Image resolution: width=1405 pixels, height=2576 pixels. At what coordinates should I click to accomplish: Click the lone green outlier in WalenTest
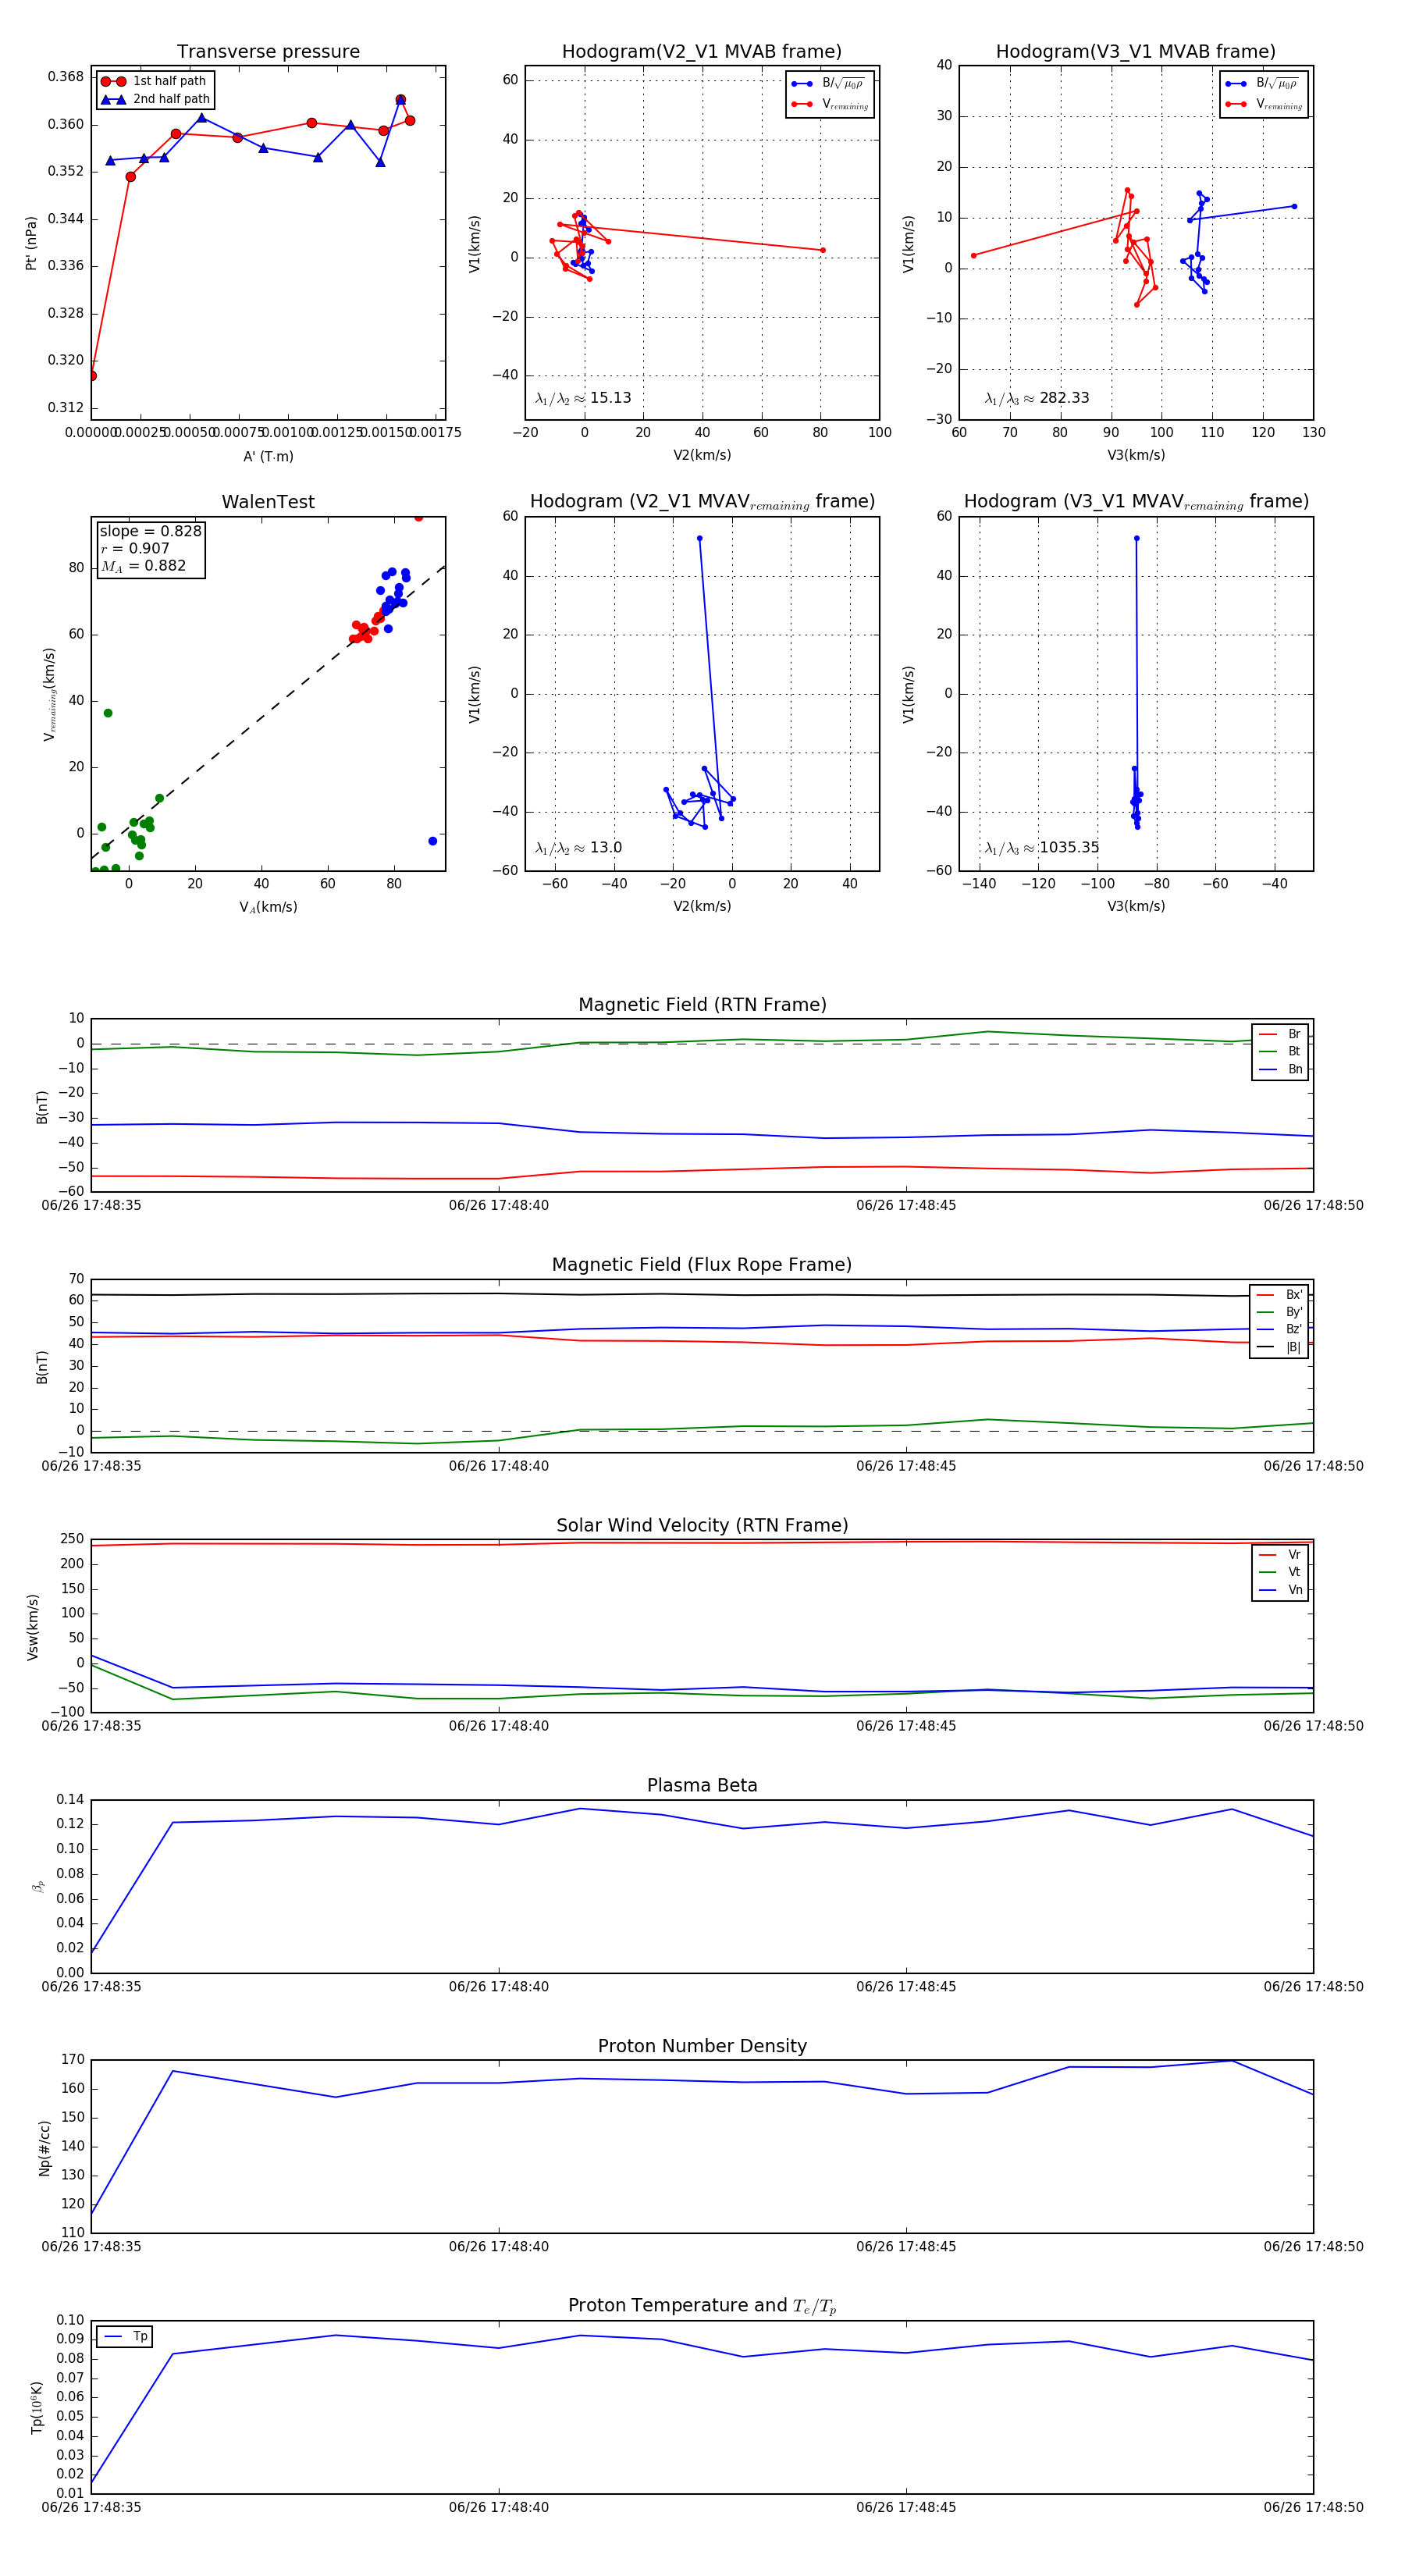pyautogui.click(x=108, y=713)
